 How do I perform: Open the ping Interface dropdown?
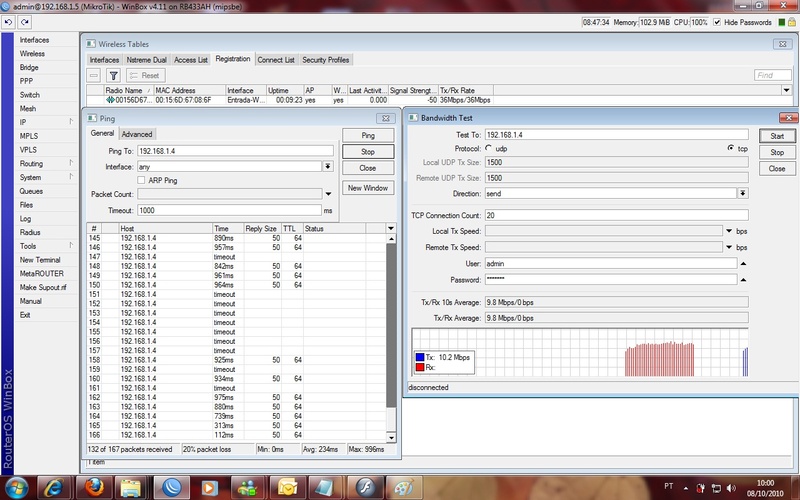coord(328,166)
